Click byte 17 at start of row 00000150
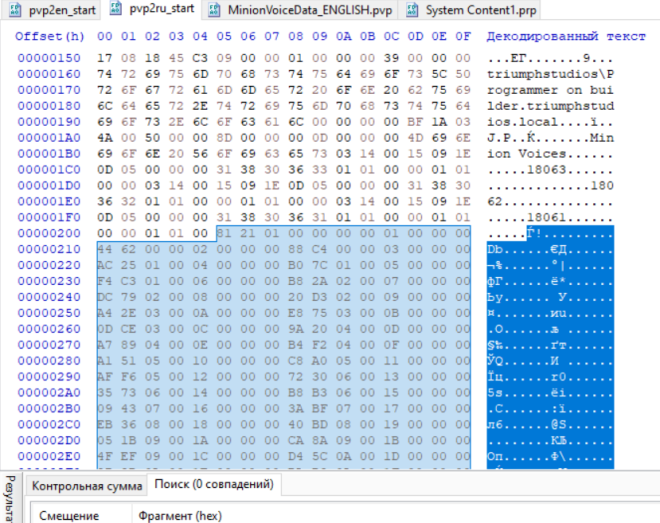This screenshot has width=660, height=523. pyautogui.click(x=104, y=58)
